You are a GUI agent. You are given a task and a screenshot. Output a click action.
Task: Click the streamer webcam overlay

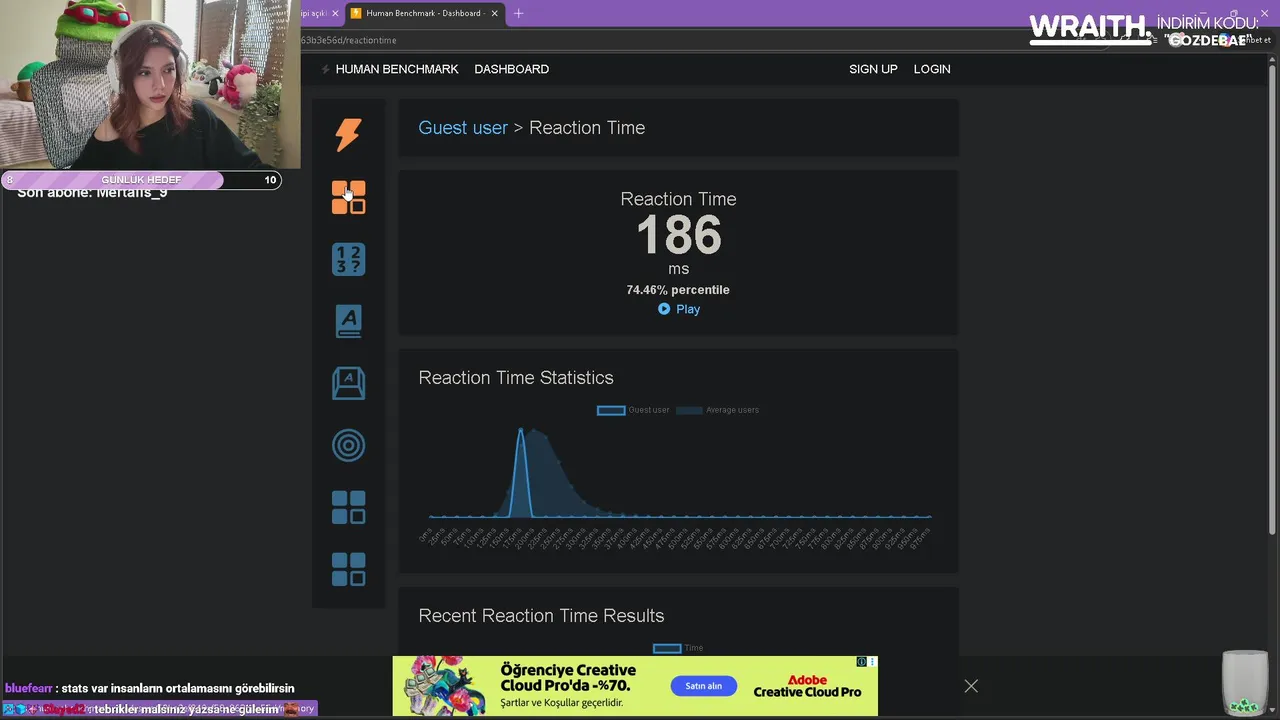(150, 84)
